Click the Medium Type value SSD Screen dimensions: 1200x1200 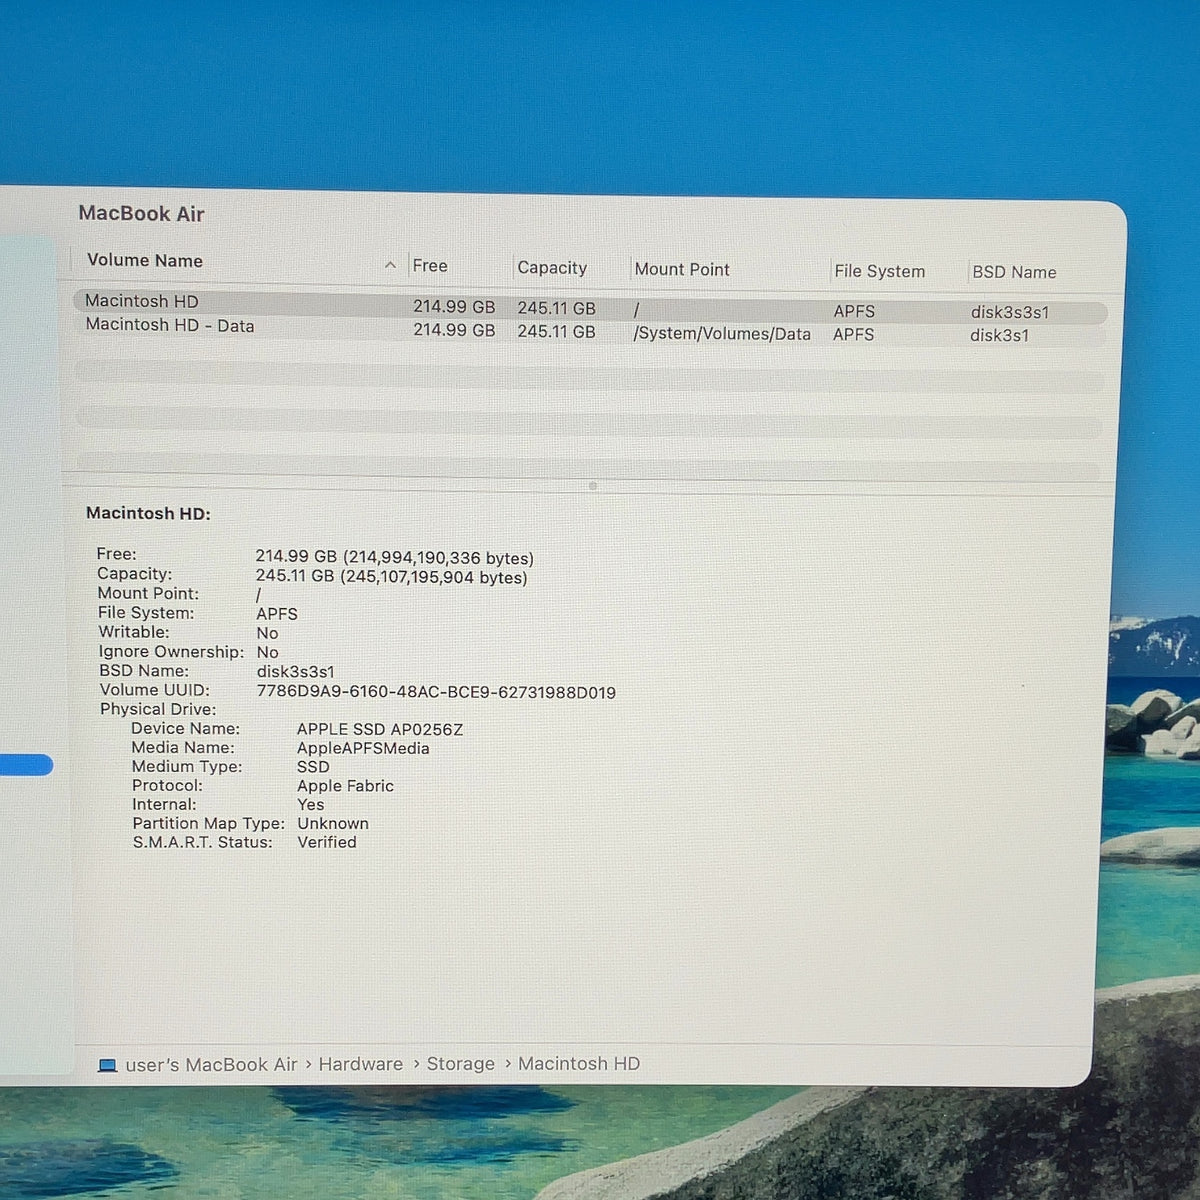[313, 767]
